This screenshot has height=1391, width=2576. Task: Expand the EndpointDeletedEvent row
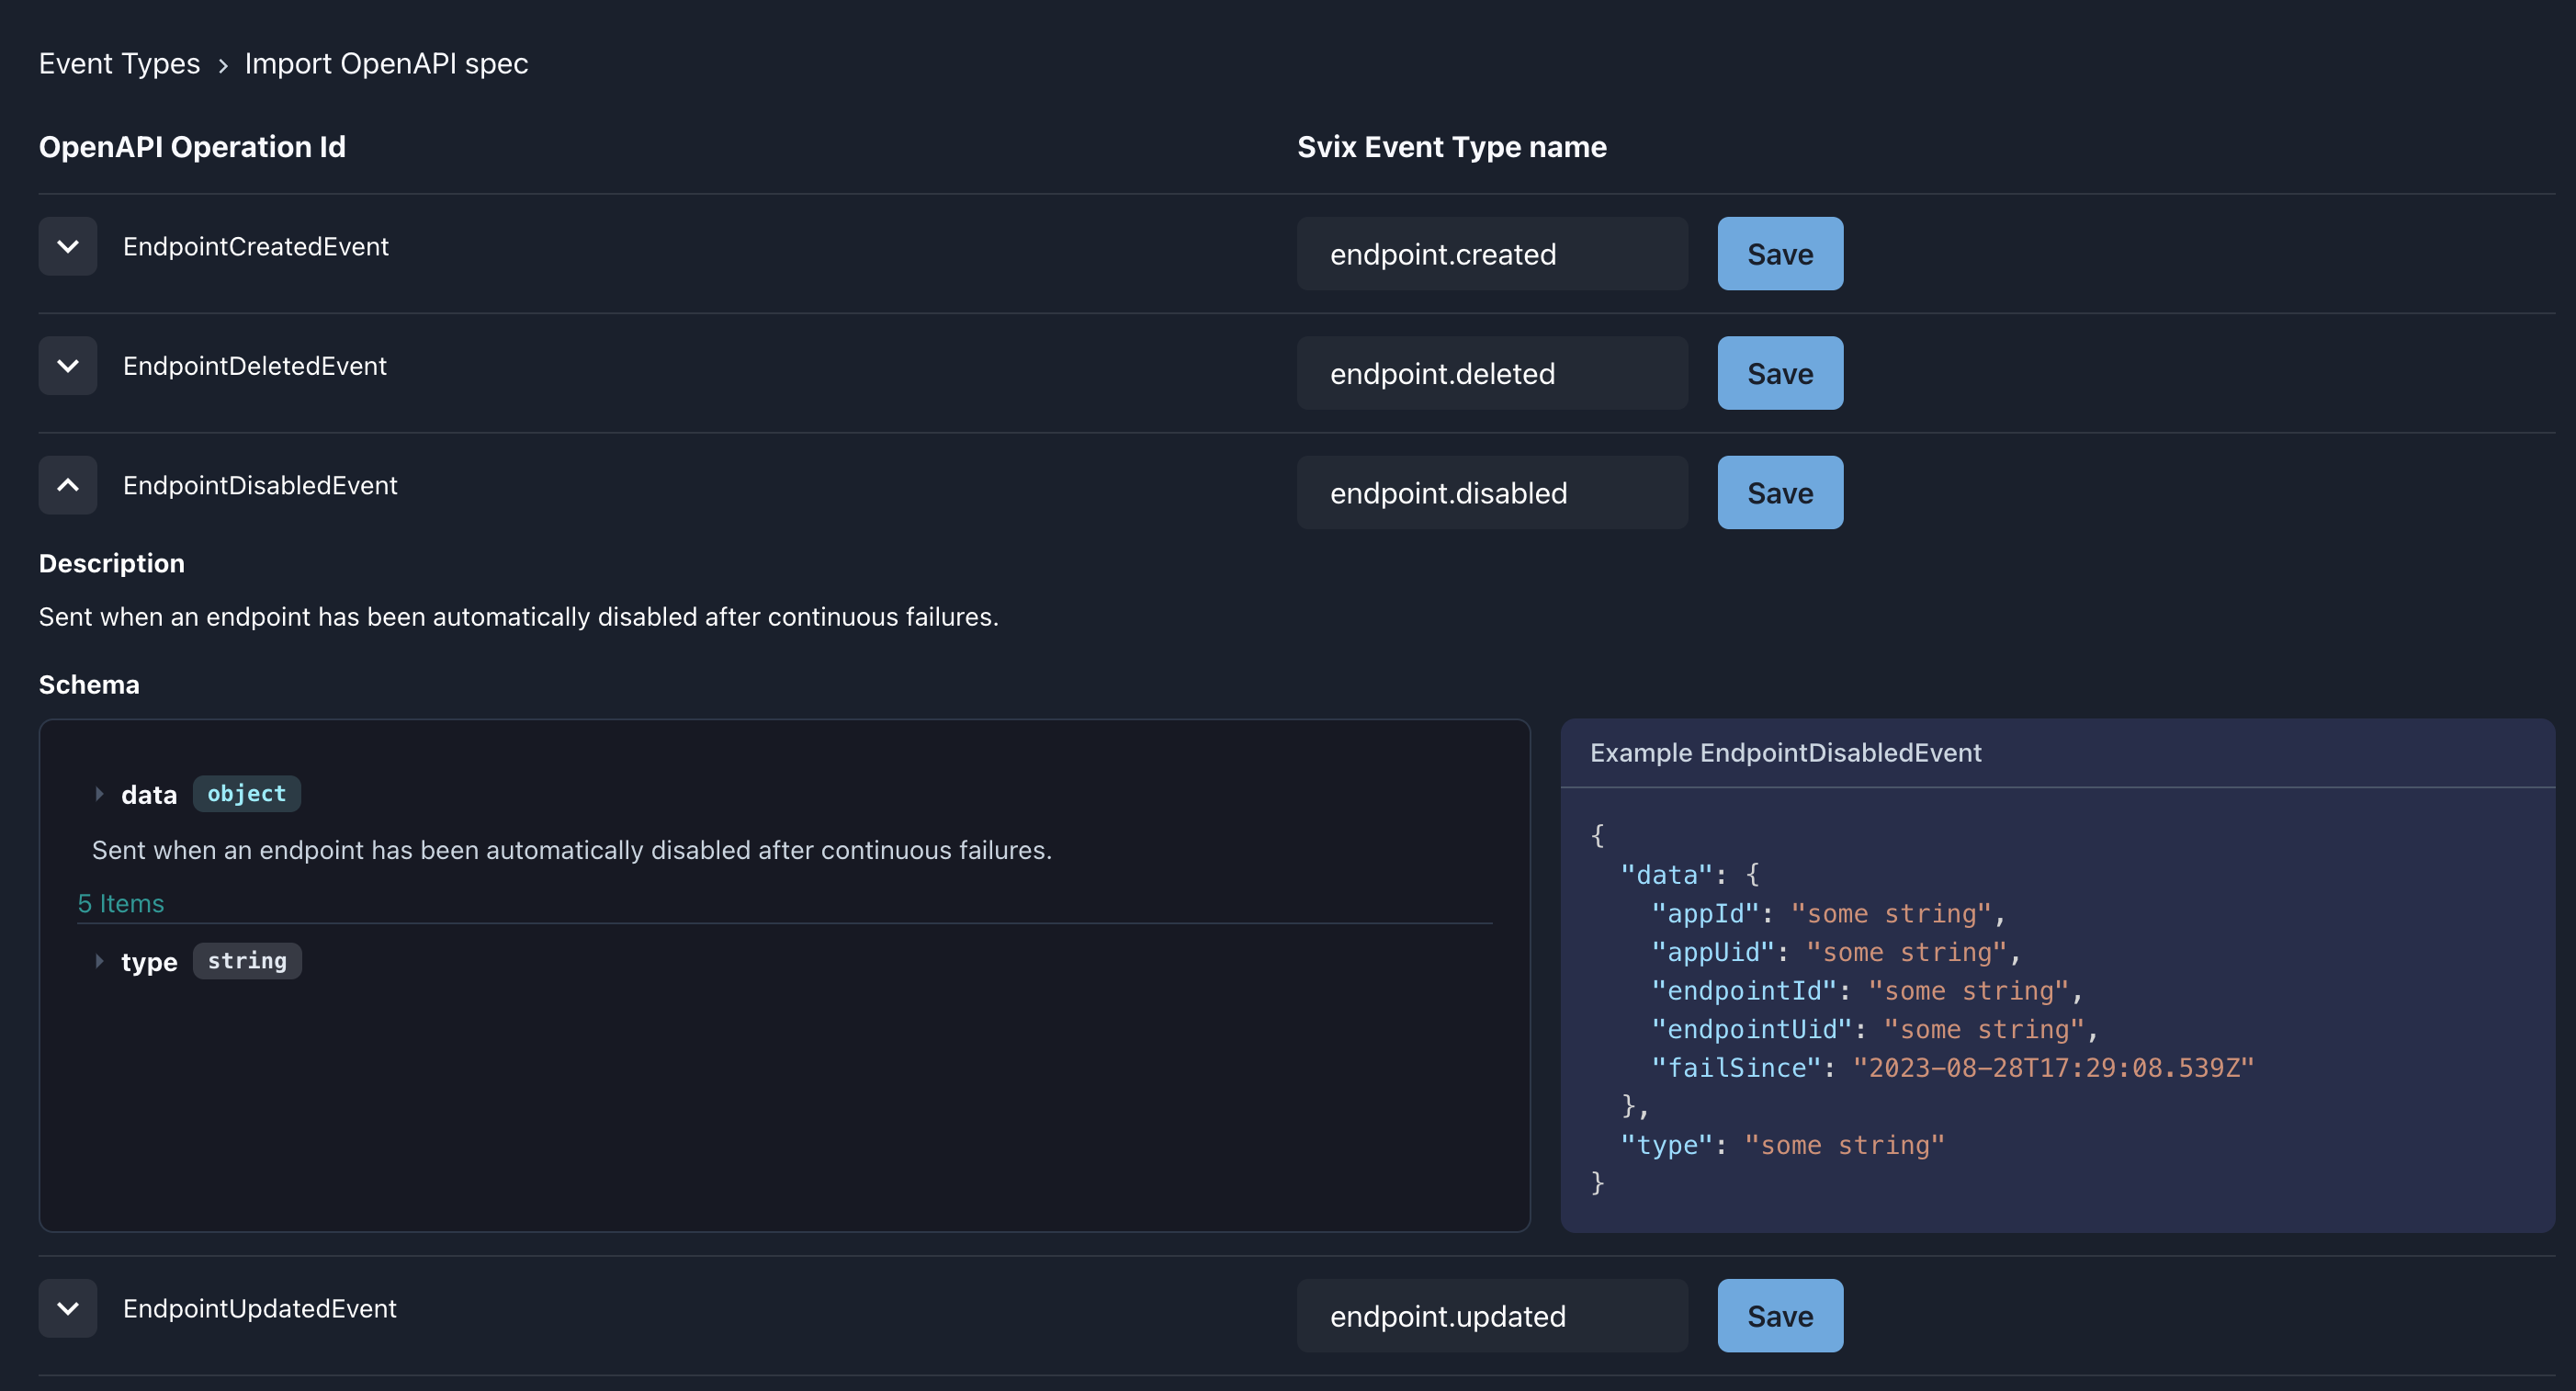(x=67, y=365)
